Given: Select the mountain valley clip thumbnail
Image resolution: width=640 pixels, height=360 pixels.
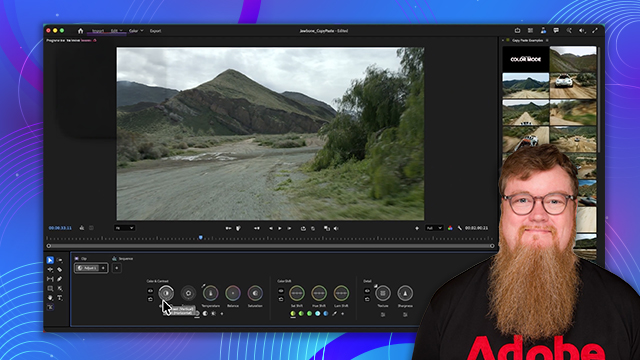Looking at the screenshot, I should [x=526, y=86].
